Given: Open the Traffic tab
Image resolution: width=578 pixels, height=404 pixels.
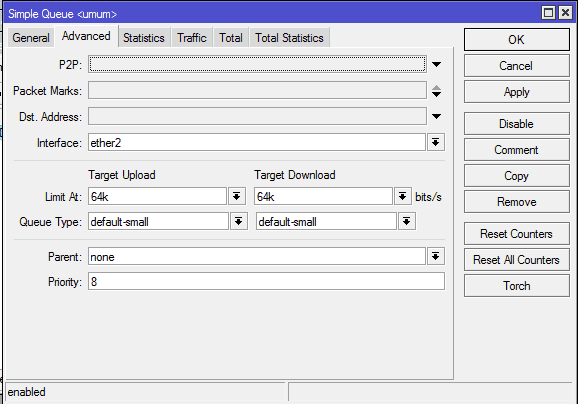Looking at the screenshot, I should pyautogui.click(x=192, y=38).
